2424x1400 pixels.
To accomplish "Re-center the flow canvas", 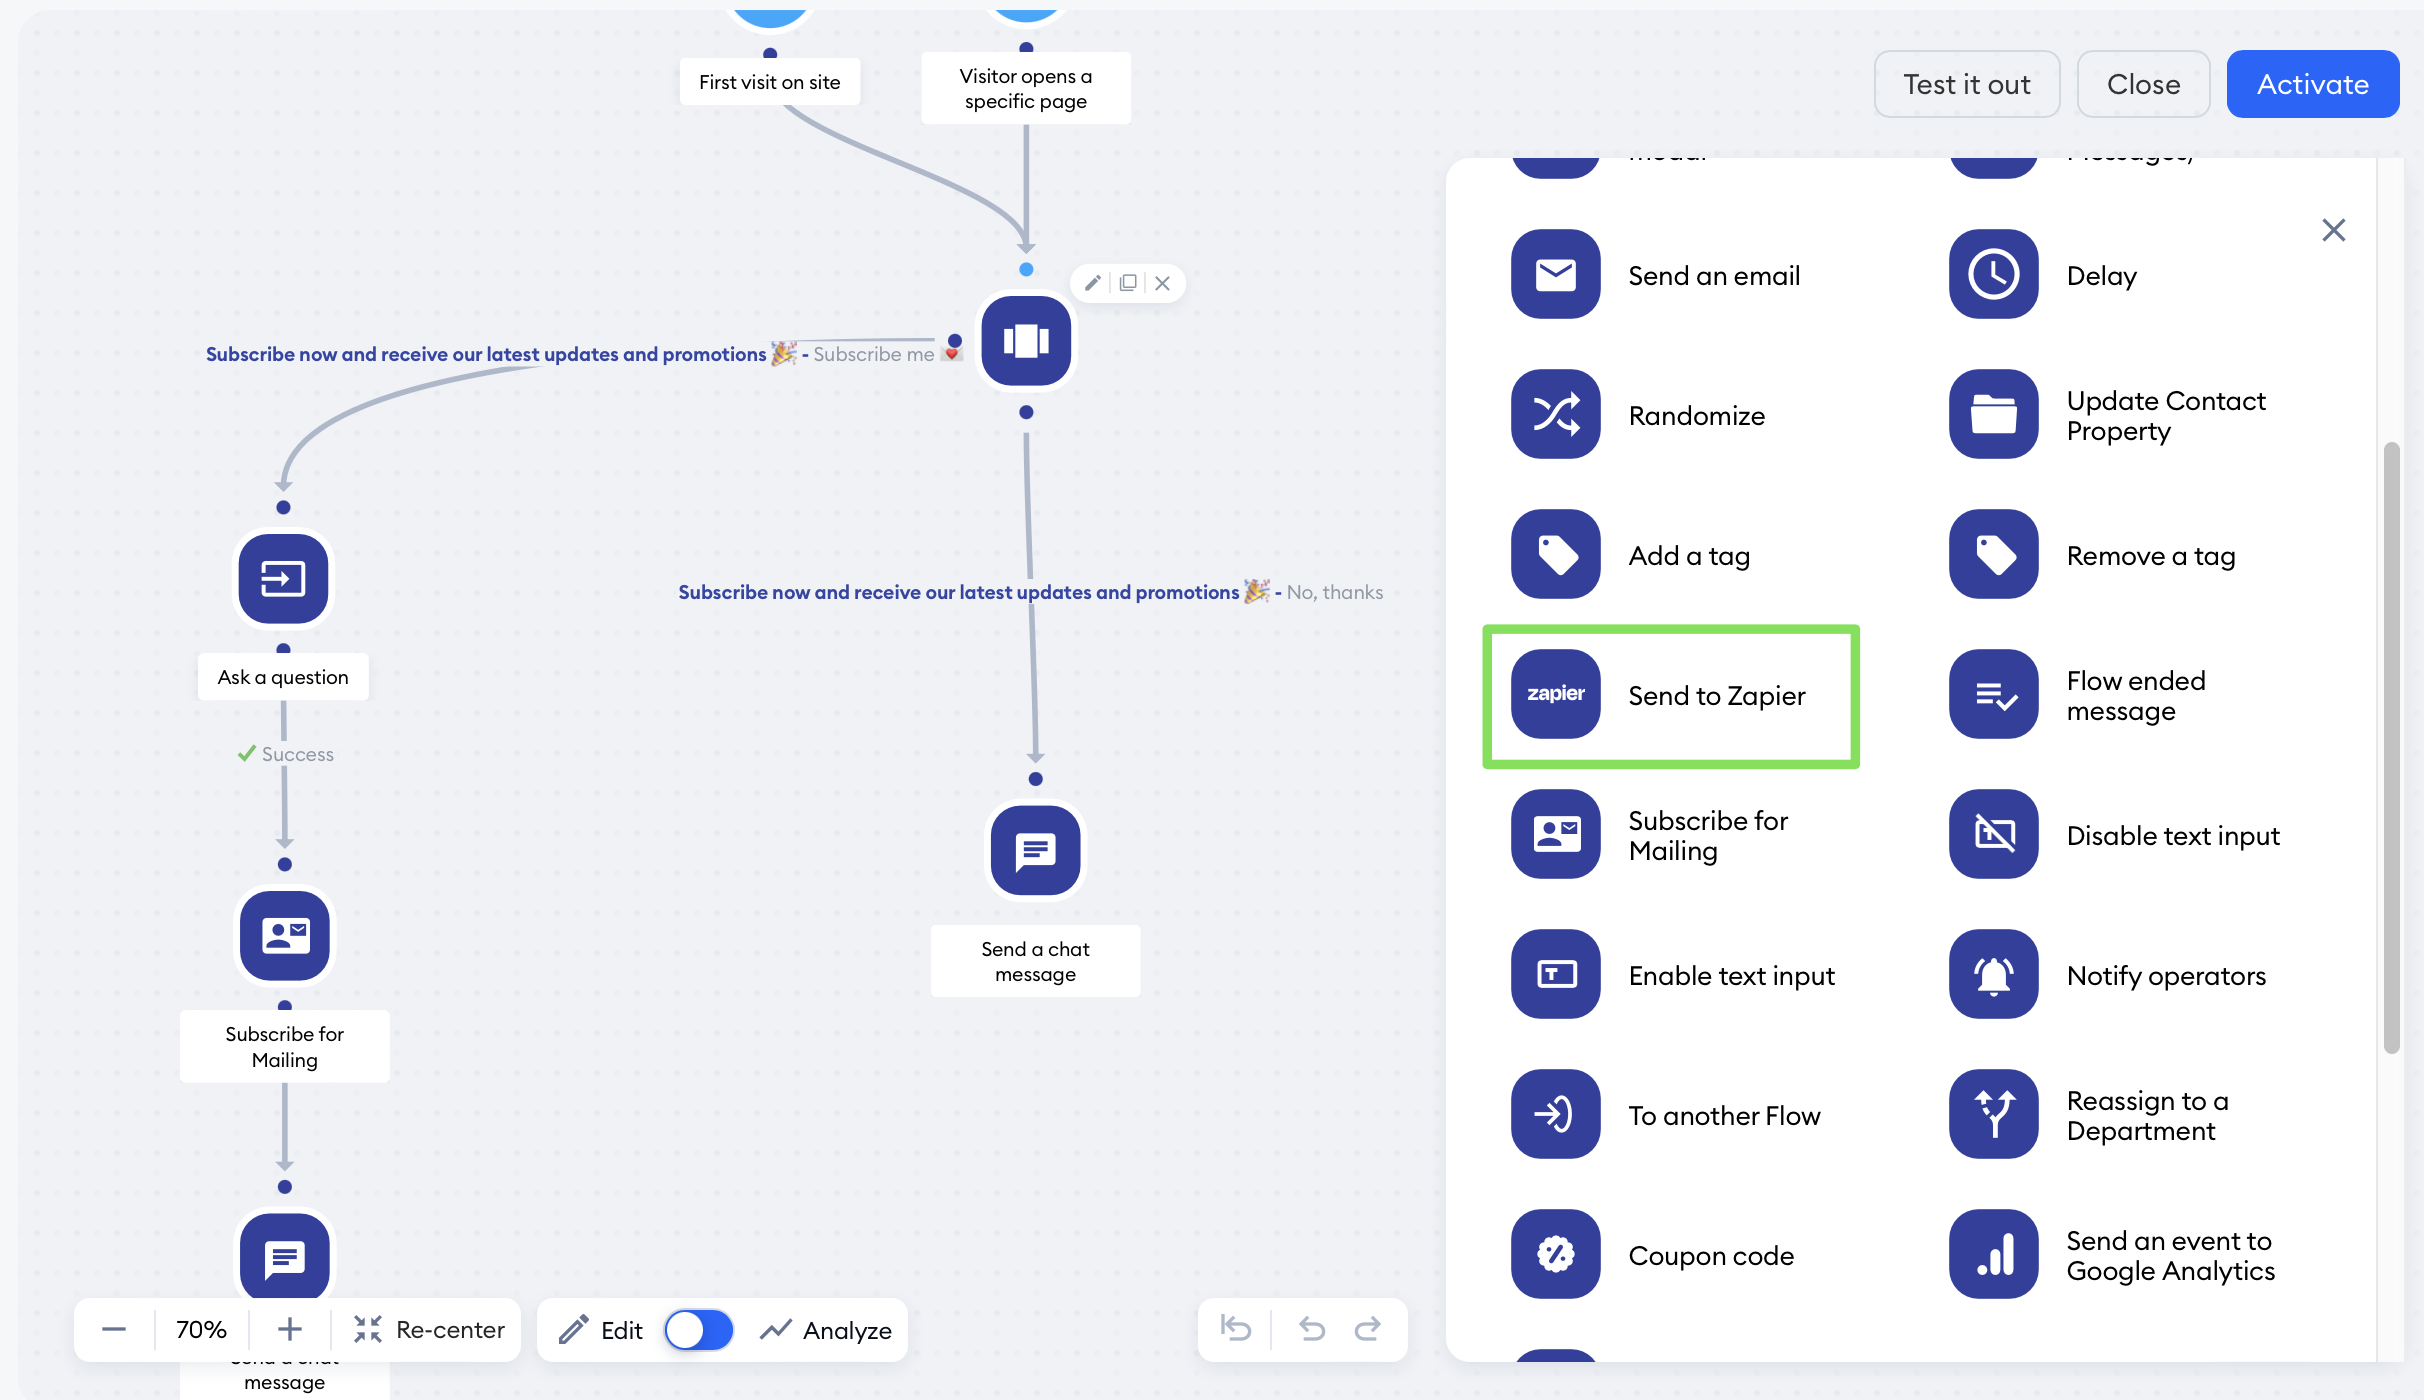I will [x=429, y=1330].
